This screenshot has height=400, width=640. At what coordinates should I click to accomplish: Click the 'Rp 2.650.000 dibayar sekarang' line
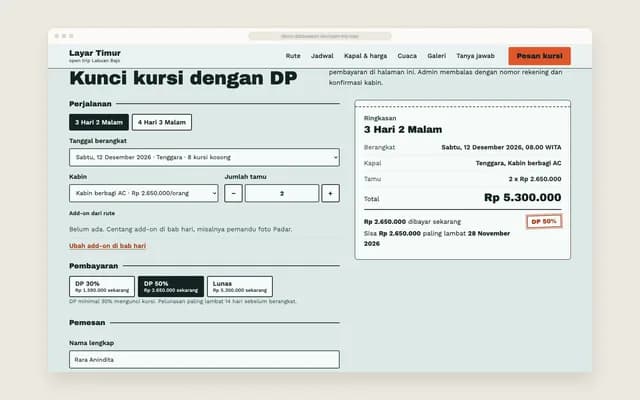[412, 222]
